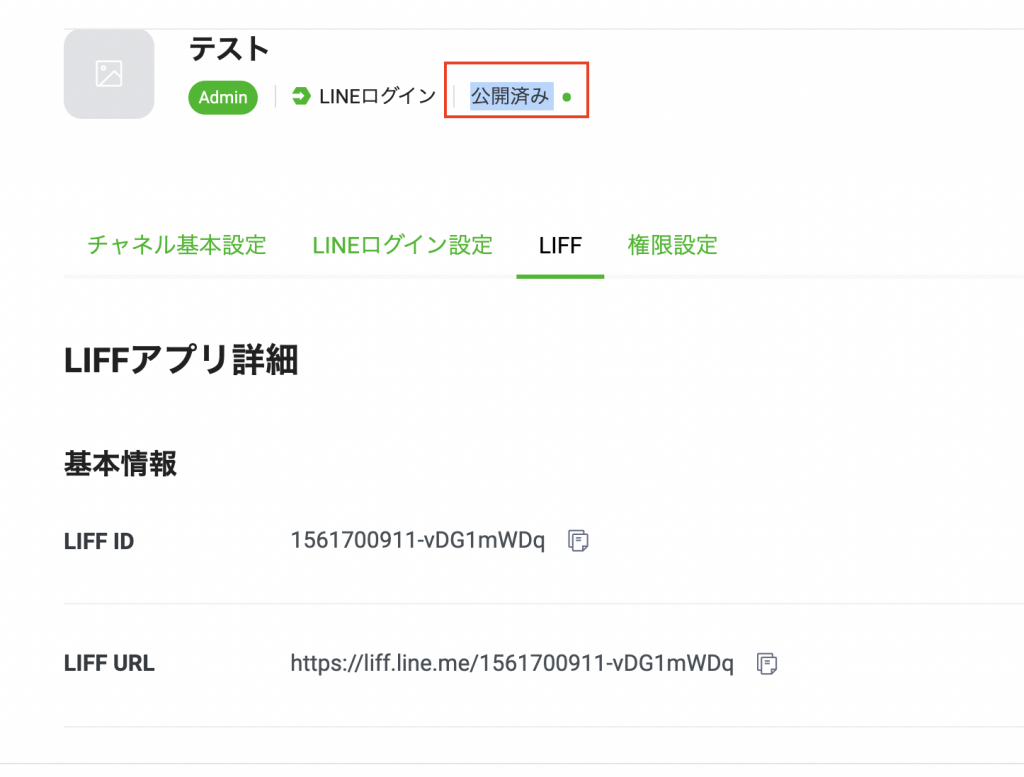Click the LIFF ID field label
Screen dimensions: 1024x777
coord(99,541)
